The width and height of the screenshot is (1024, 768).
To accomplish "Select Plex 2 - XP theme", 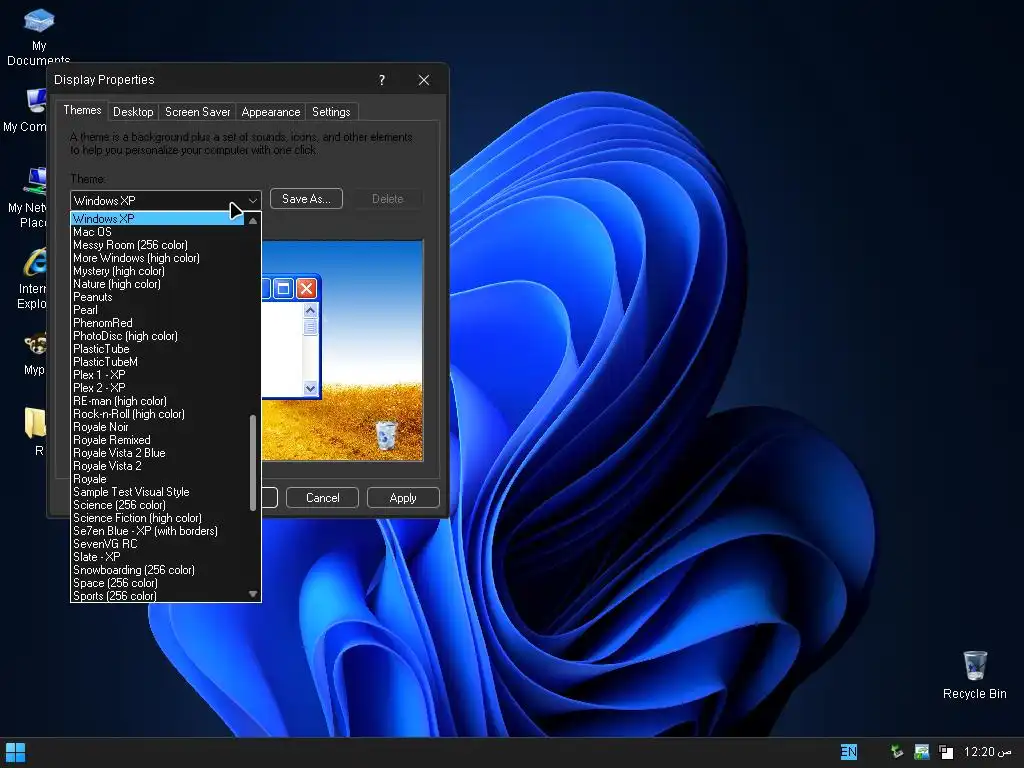I will [157, 388].
